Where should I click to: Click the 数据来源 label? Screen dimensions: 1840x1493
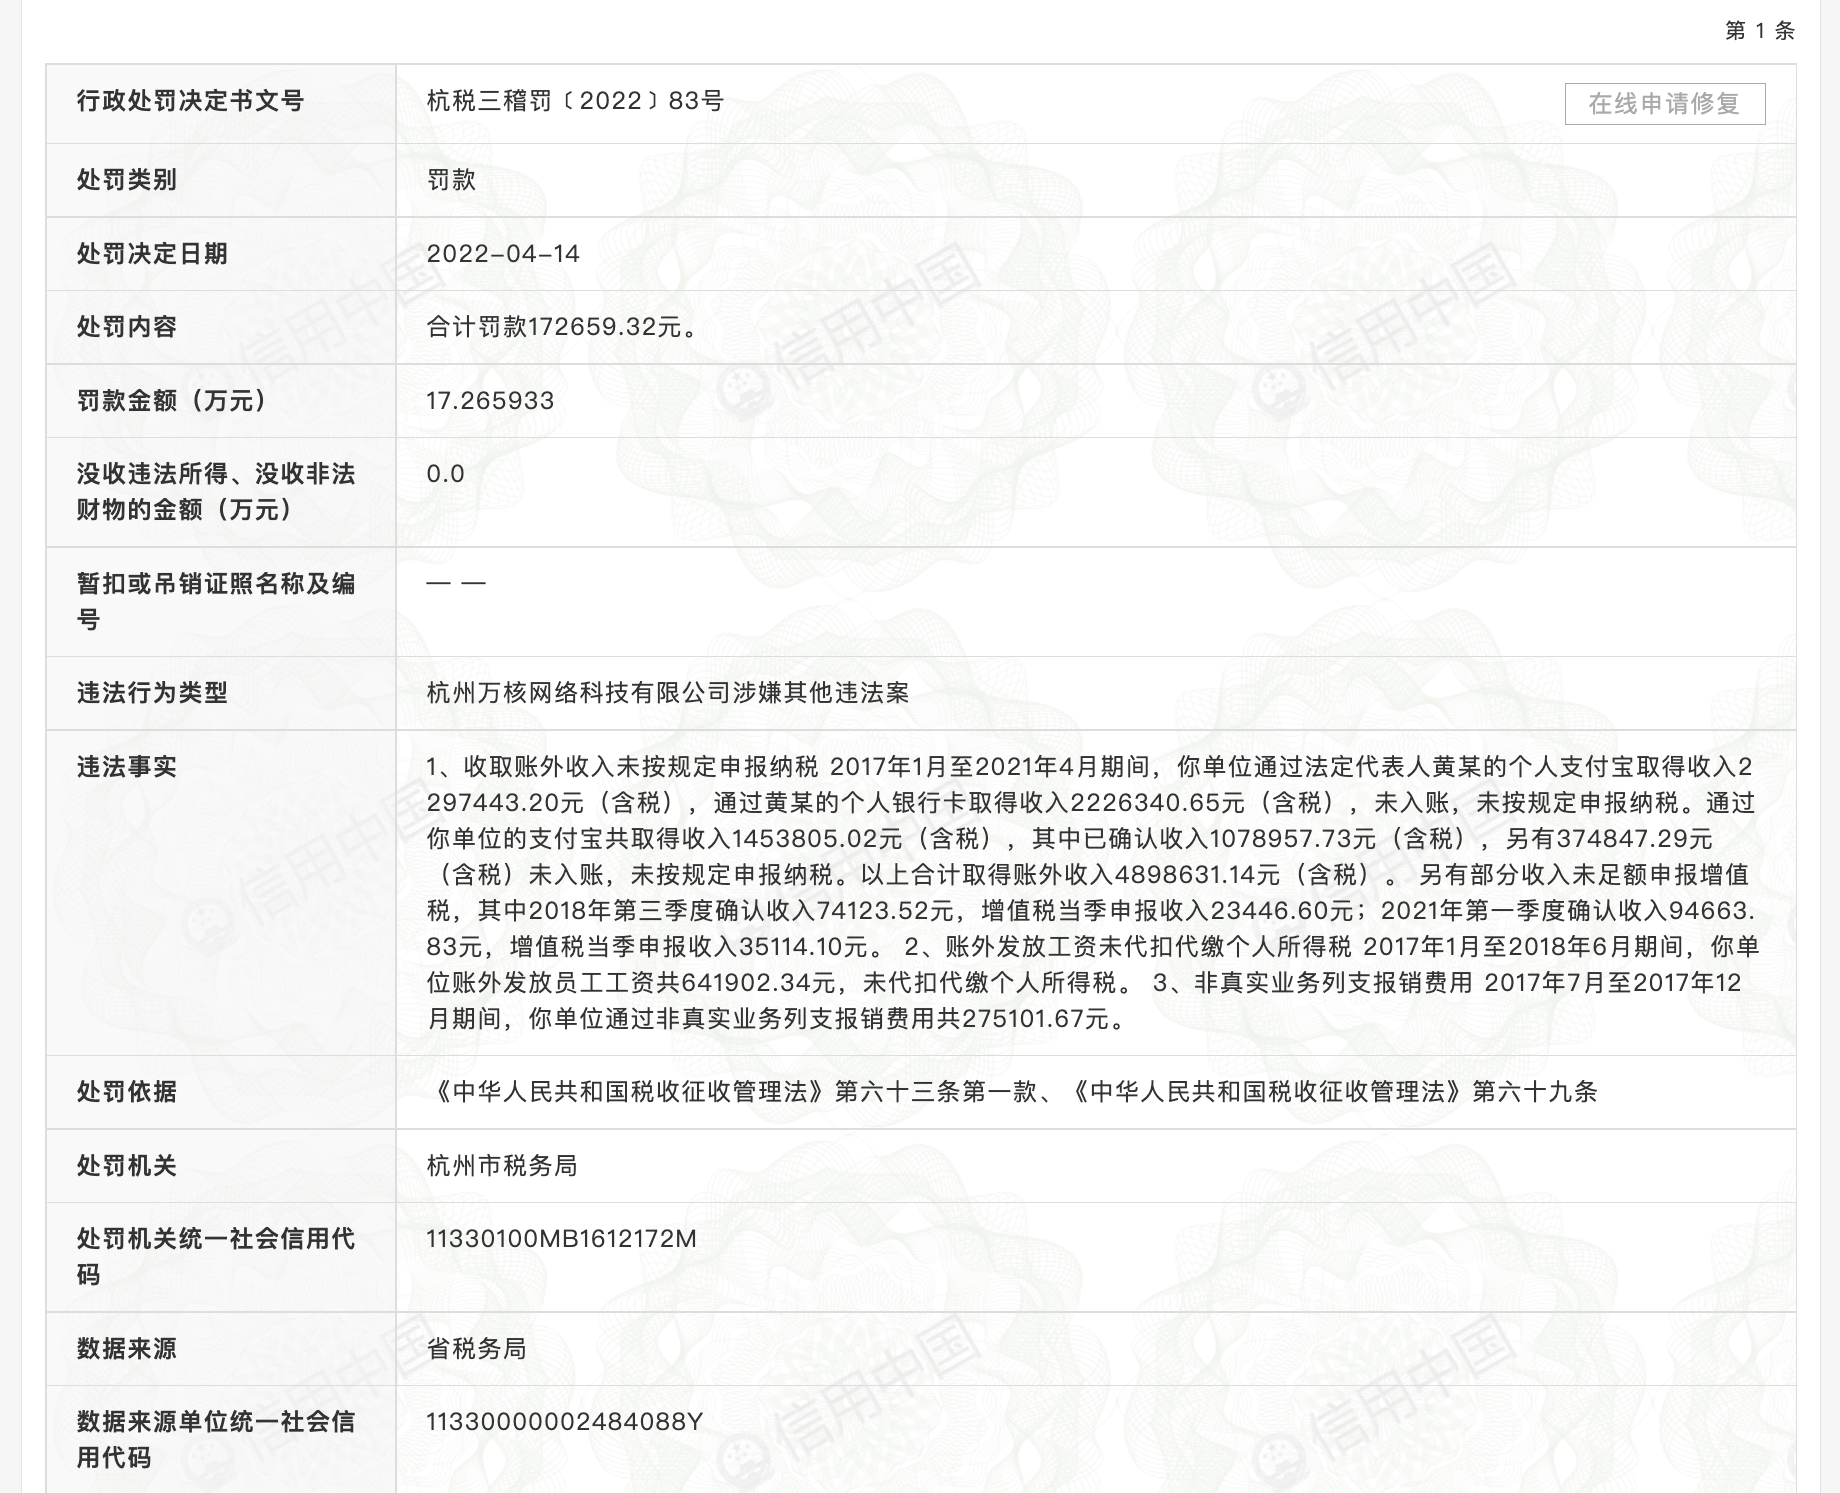127,1349
